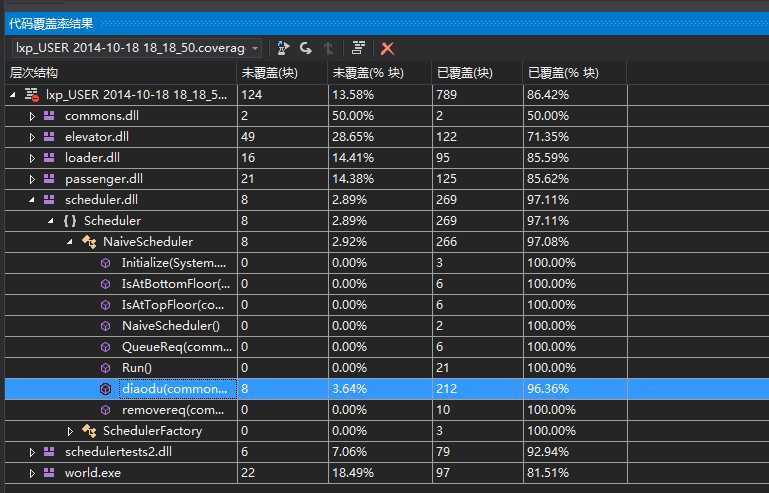Sort by the 层次结构 column header

121,73
